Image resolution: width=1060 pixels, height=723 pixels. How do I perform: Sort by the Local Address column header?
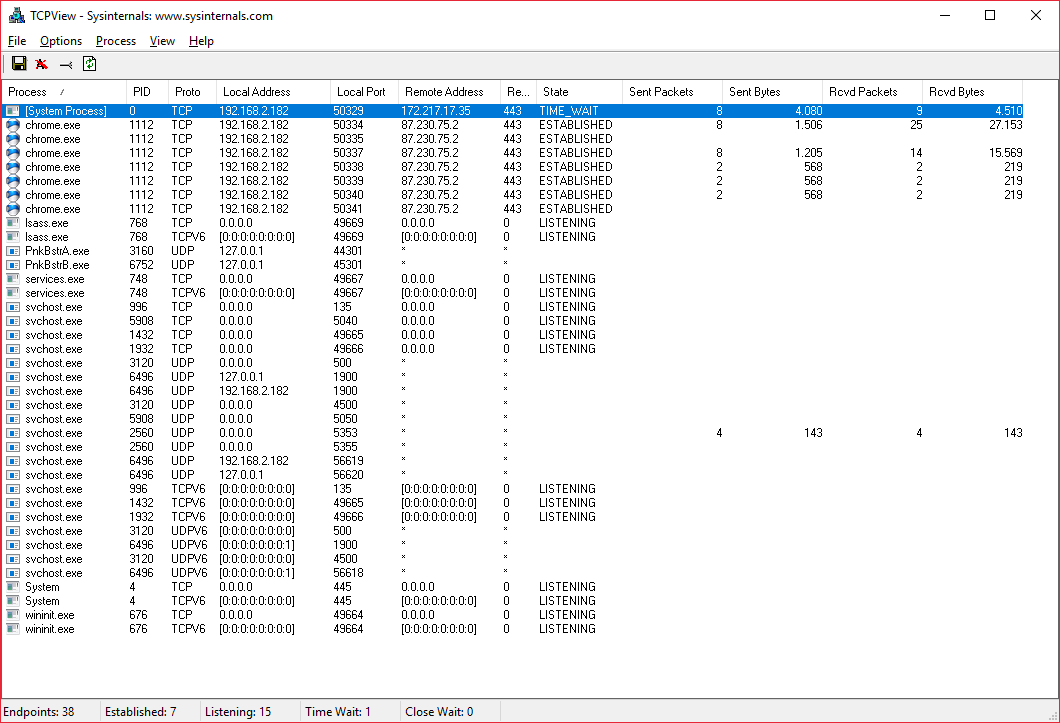(x=273, y=92)
